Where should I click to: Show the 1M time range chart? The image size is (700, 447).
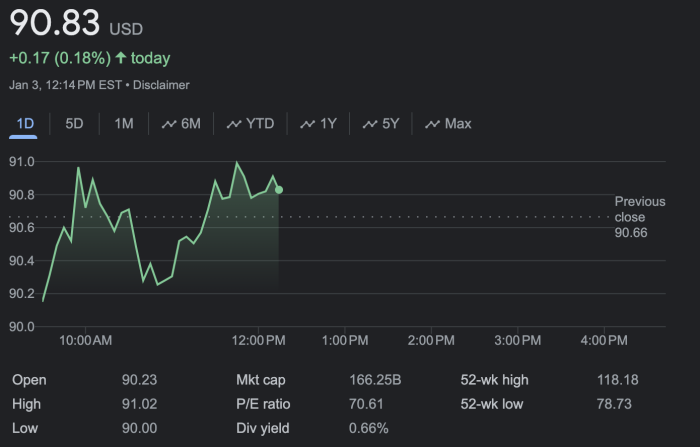pyautogui.click(x=123, y=124)
